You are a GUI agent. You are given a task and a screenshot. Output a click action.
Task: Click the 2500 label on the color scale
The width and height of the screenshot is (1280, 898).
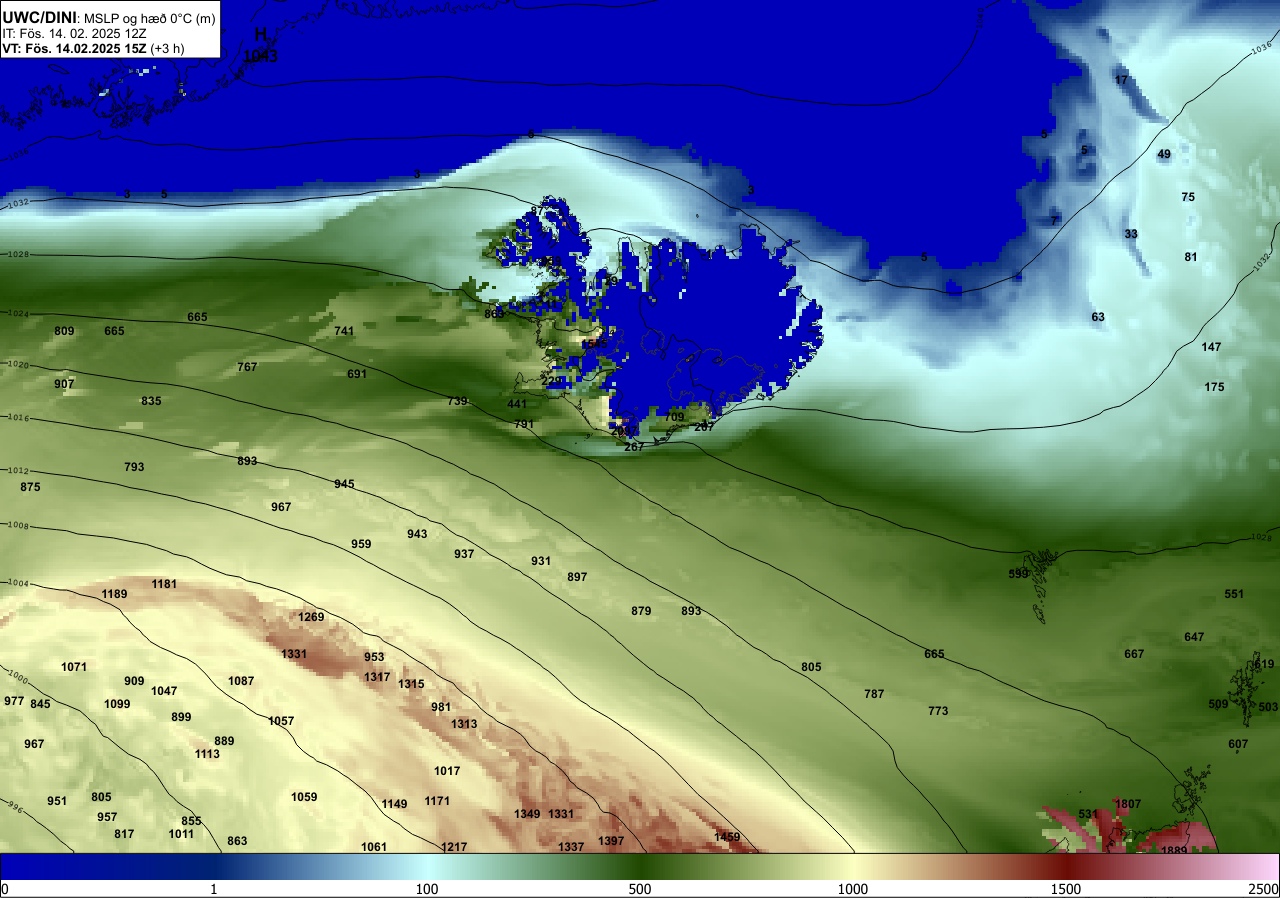(1264, 889)
